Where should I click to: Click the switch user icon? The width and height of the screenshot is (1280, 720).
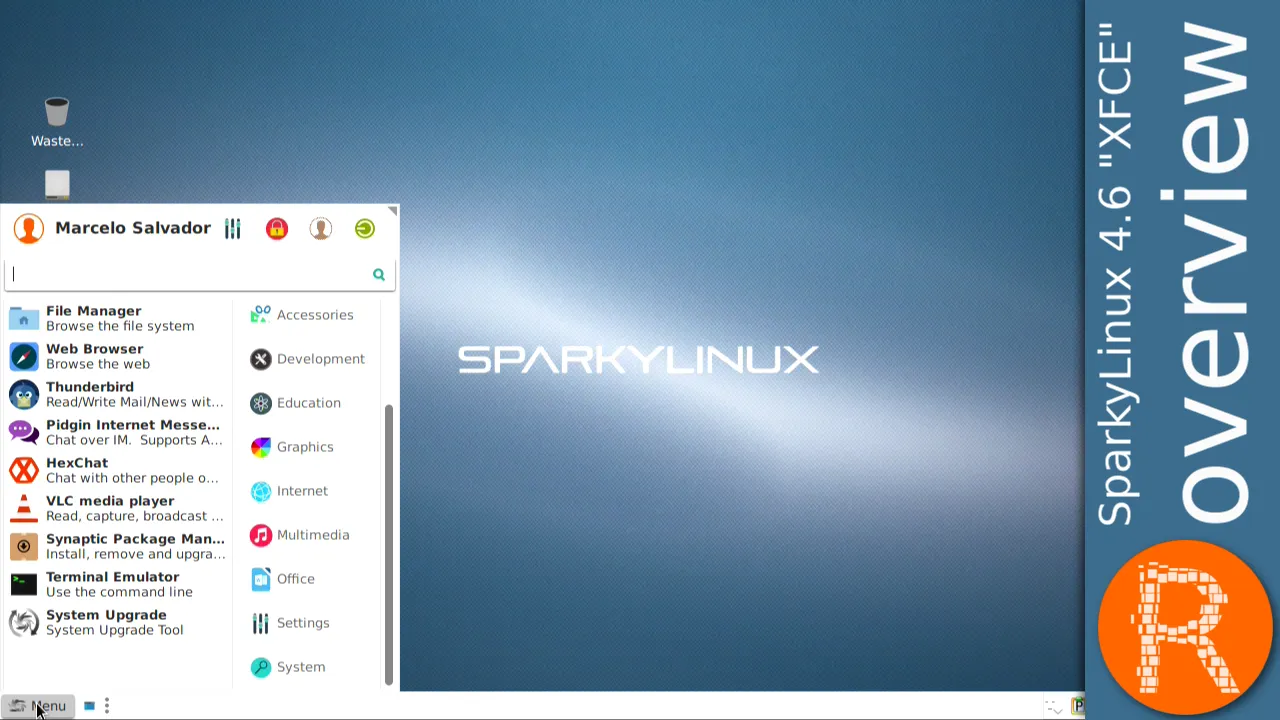(x=320, y=229)
